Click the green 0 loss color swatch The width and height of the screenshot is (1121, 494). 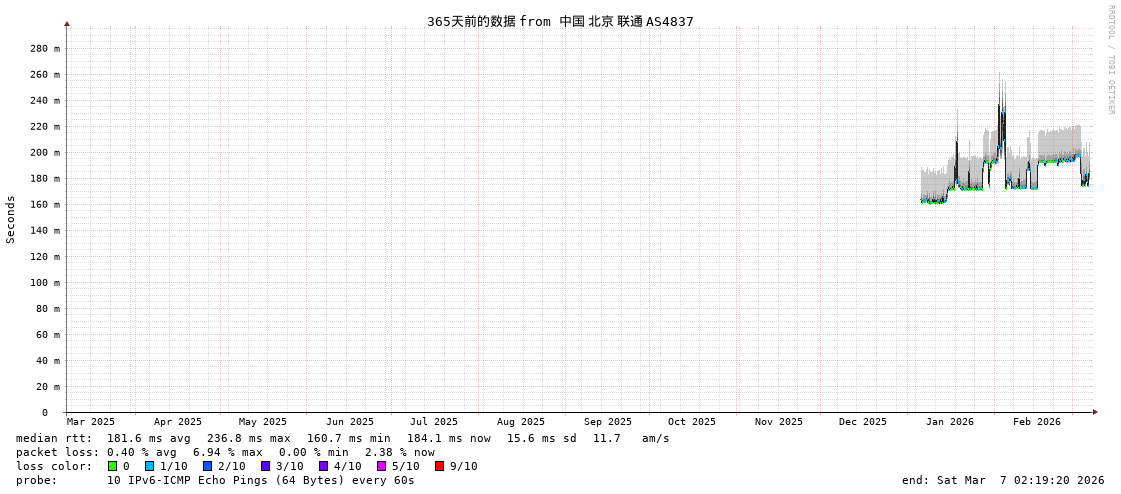click(x=113, y=466)
